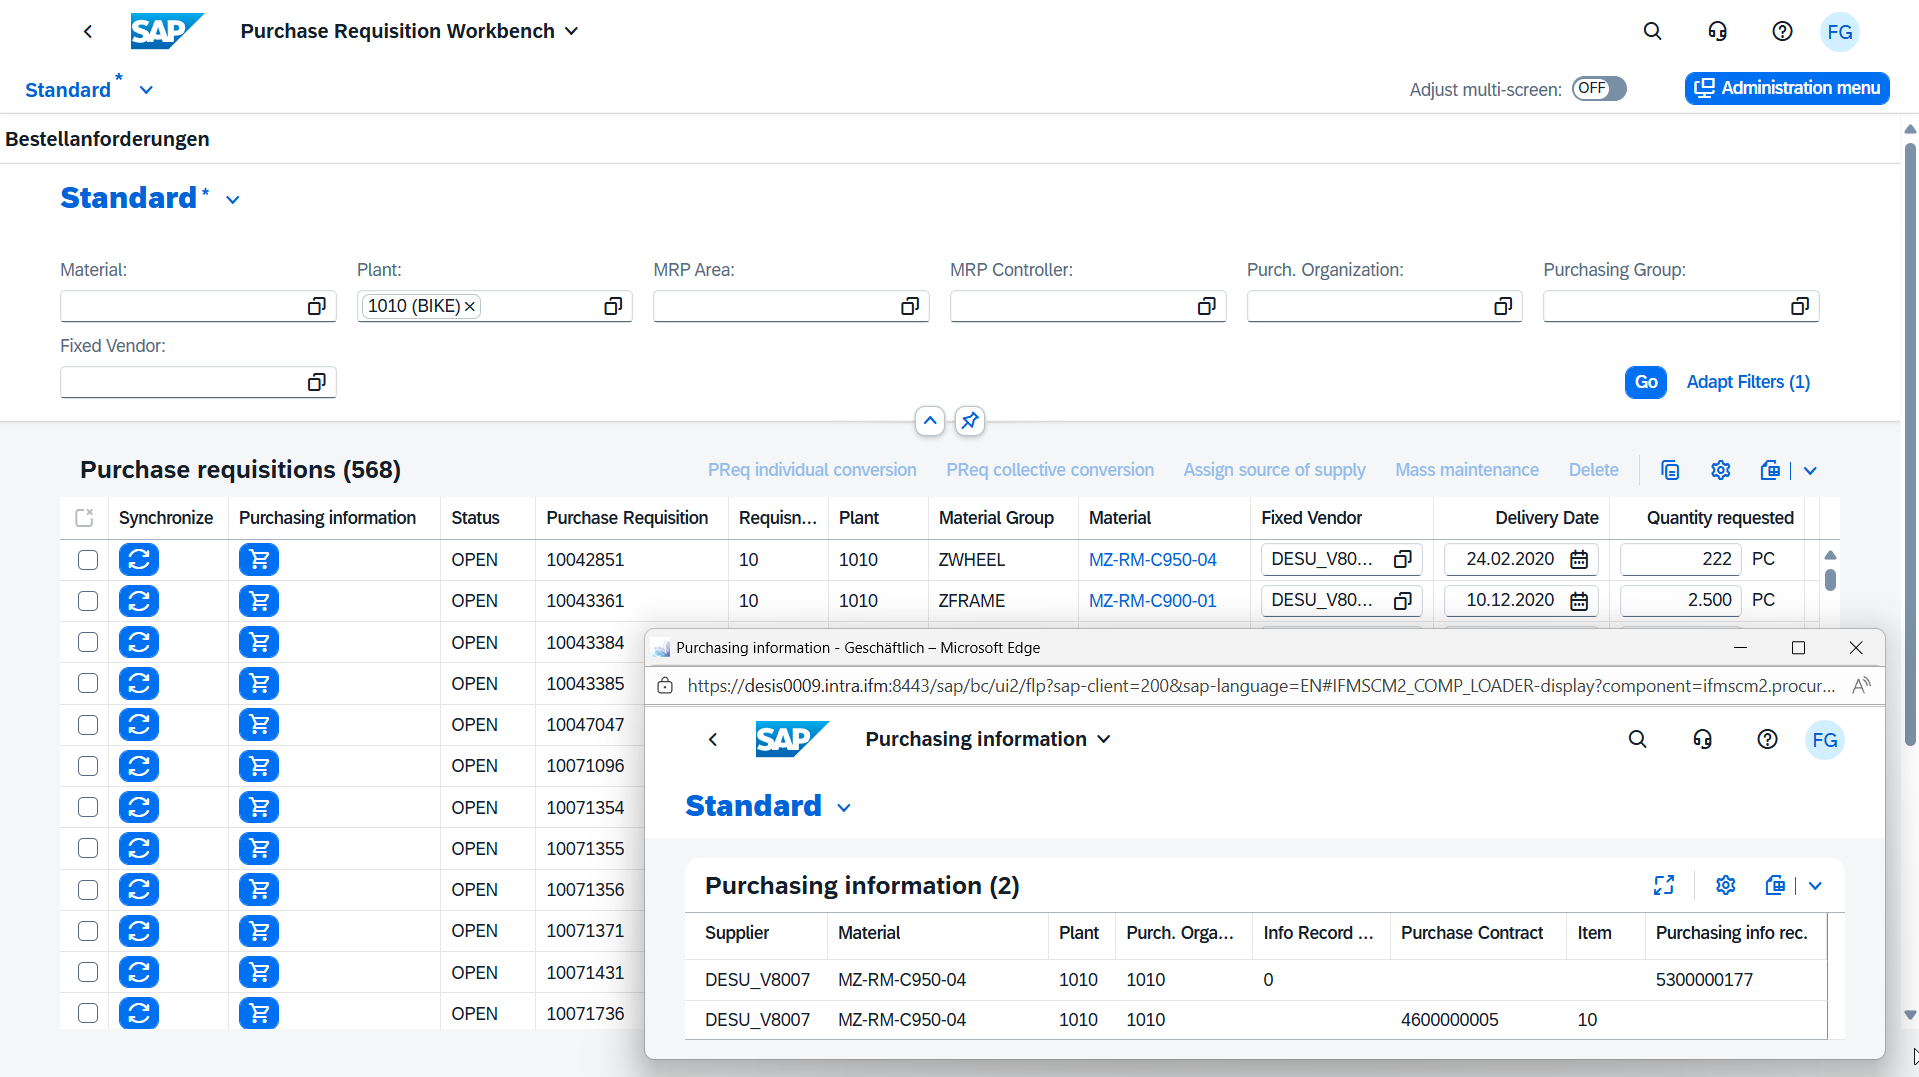The width and height of the screenshot is (1919, 1077).
Task: Click the Go button
Action: 1645,382
